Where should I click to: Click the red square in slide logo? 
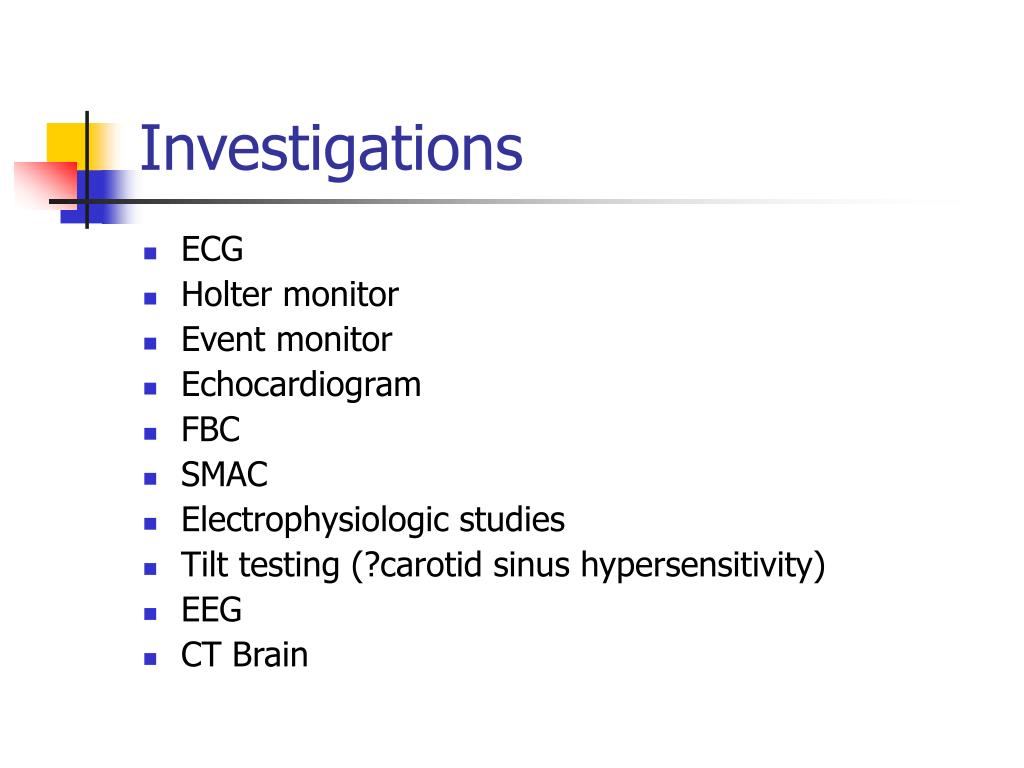(x=44, y=183)
